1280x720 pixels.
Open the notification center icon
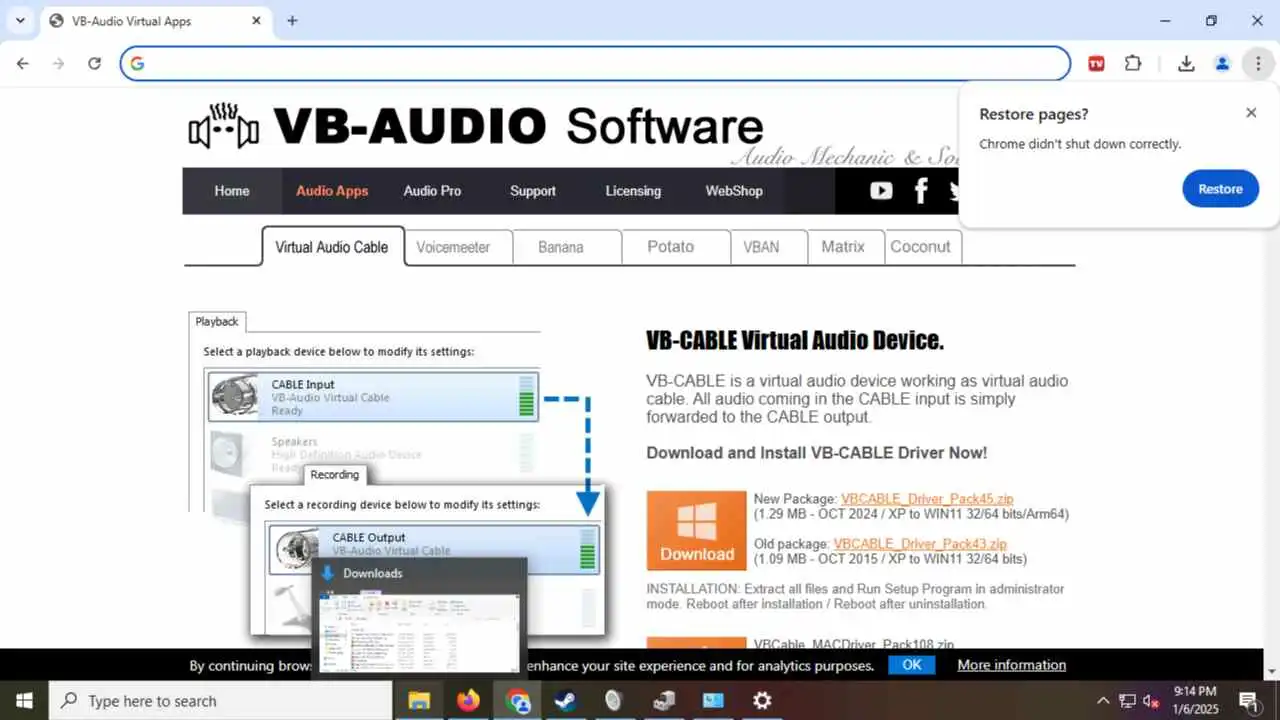[x=1248, y=700]
